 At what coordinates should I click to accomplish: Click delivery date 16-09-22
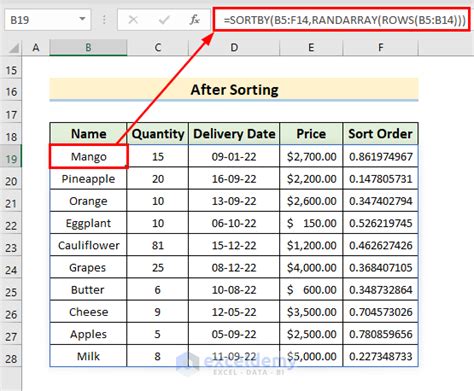pos(234,179)
